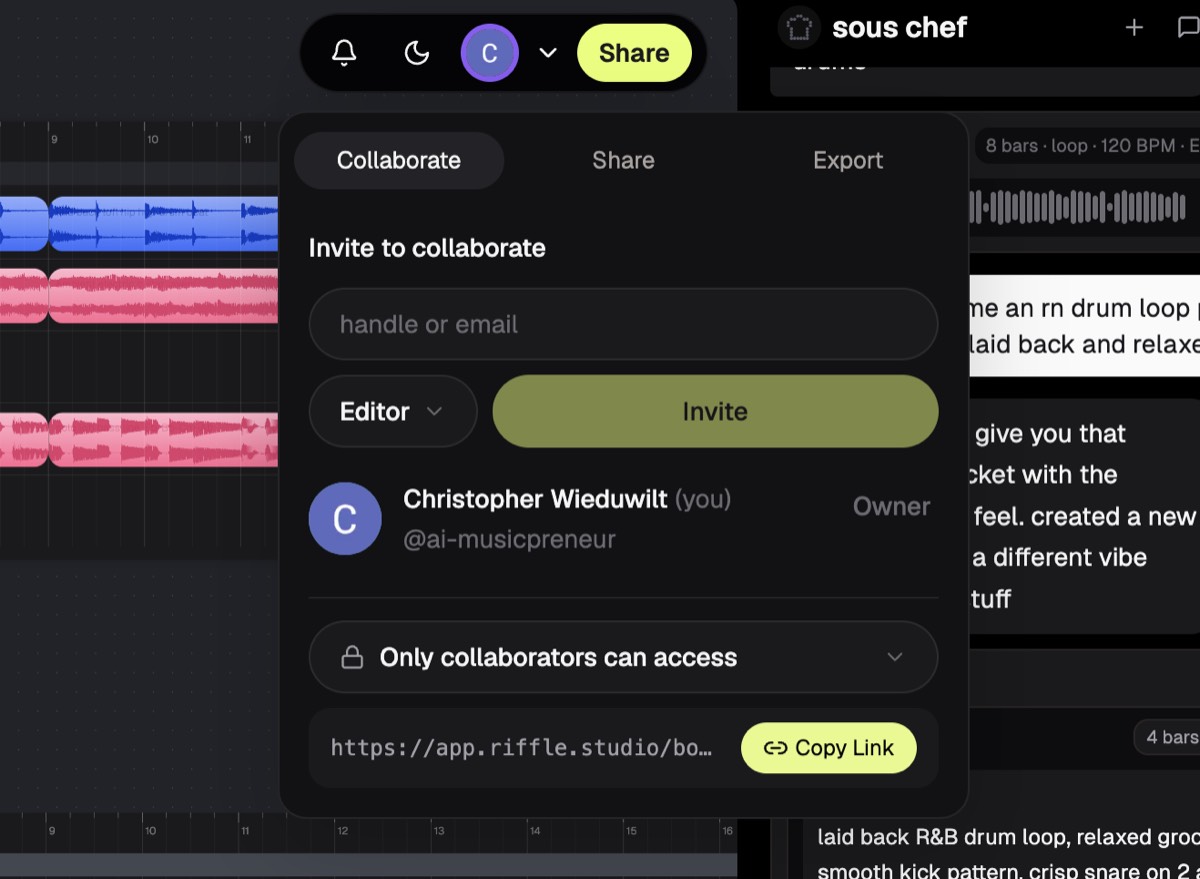Open the notifications bell
The height and width of the screenshot is (879, 1200).
click(x=344, y=53)
